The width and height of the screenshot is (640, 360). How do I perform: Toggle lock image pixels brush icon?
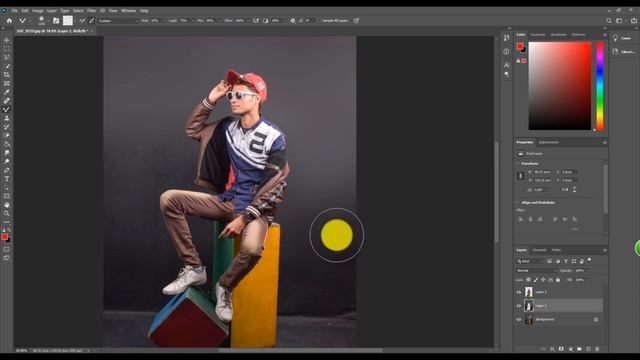coord(536,280)
